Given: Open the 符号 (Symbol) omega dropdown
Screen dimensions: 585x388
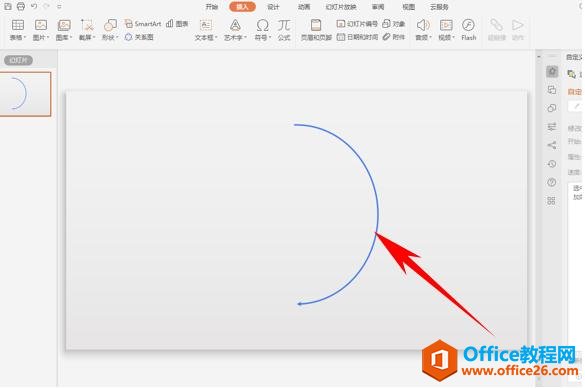Looking at the screenshot, I should (263, 30).
